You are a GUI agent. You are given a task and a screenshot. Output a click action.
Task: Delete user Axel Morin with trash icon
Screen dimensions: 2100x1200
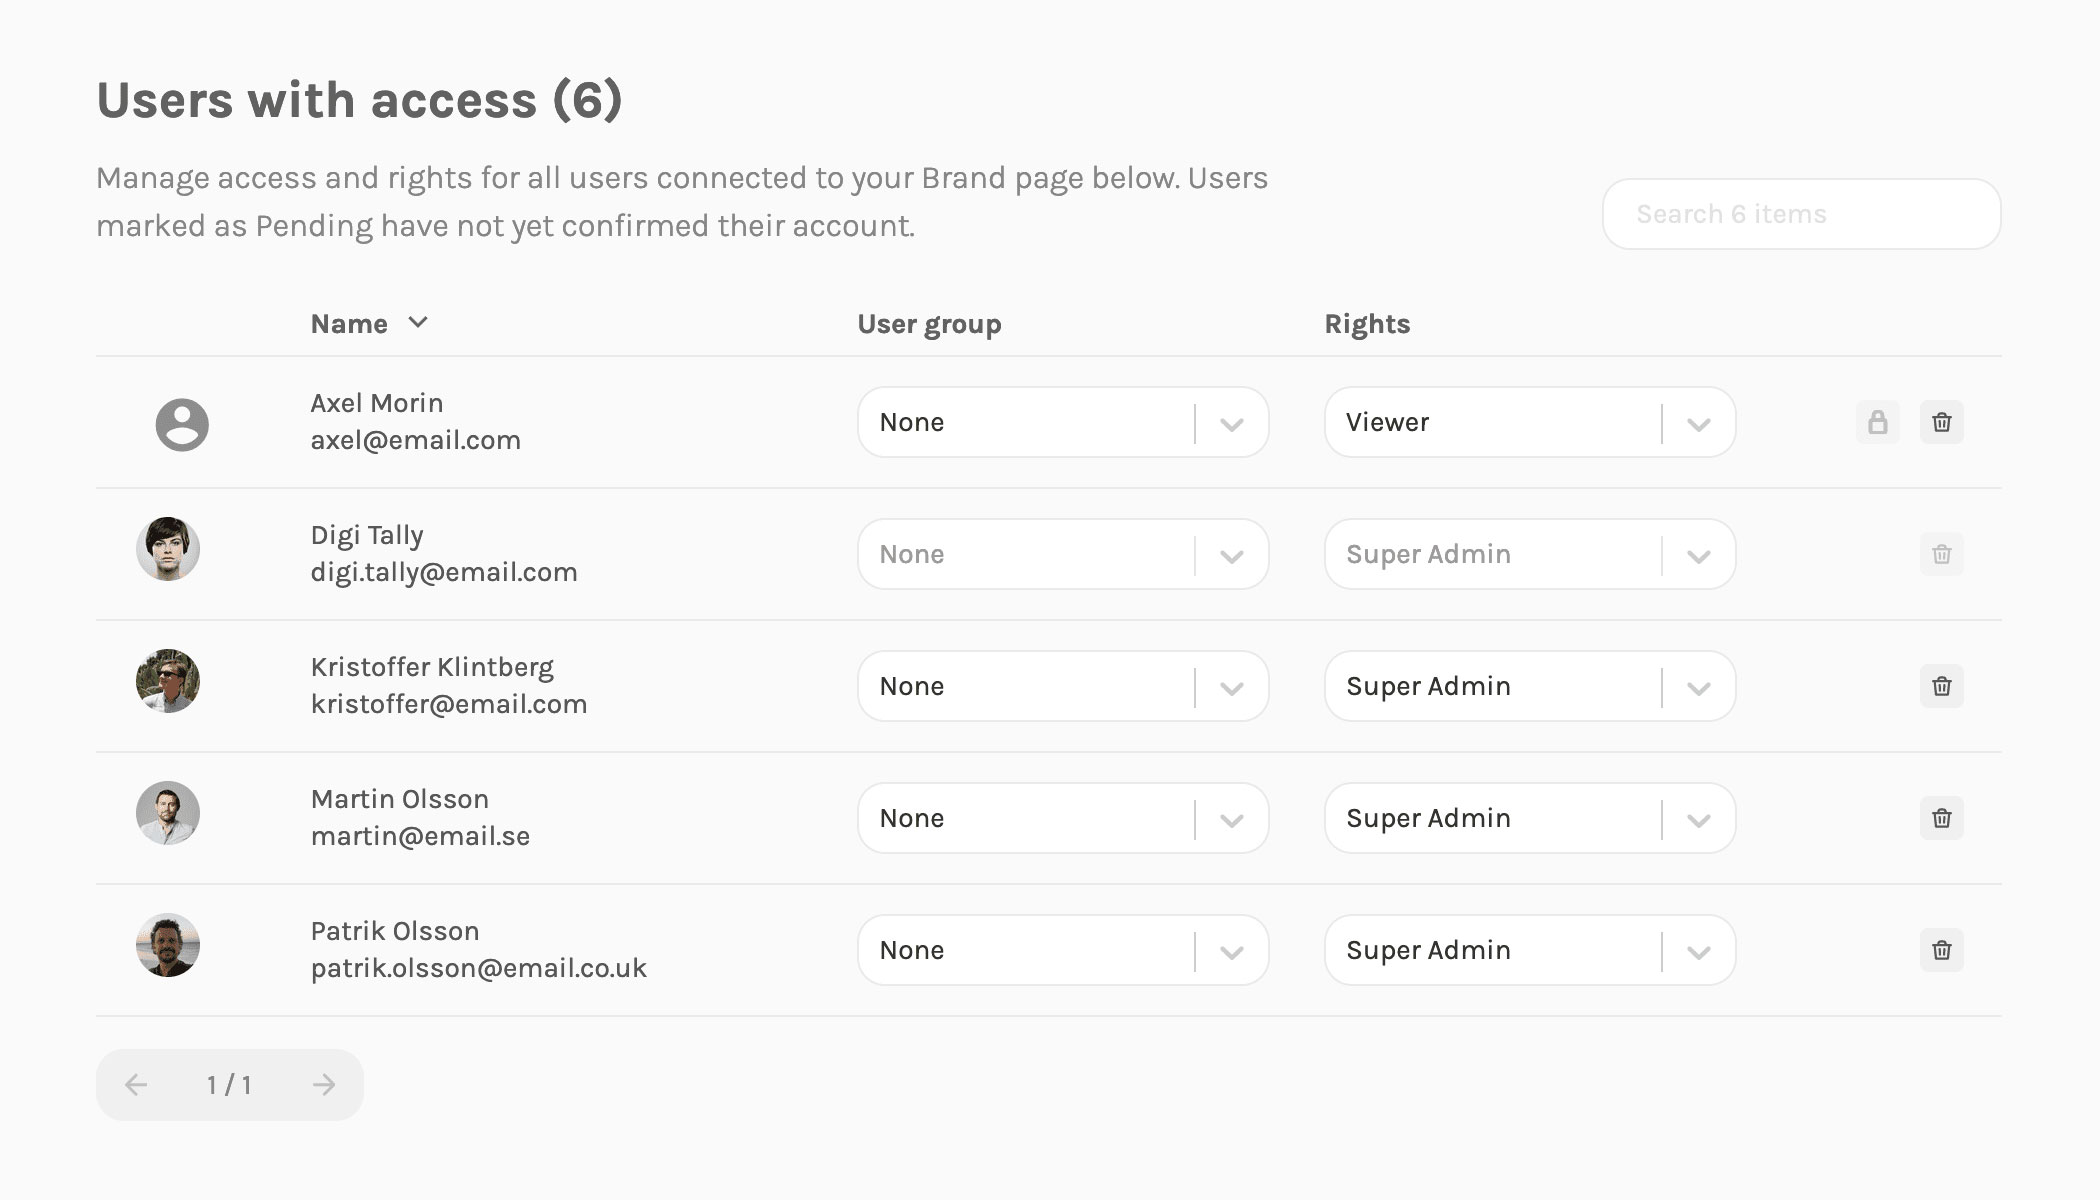point(1941,422)
